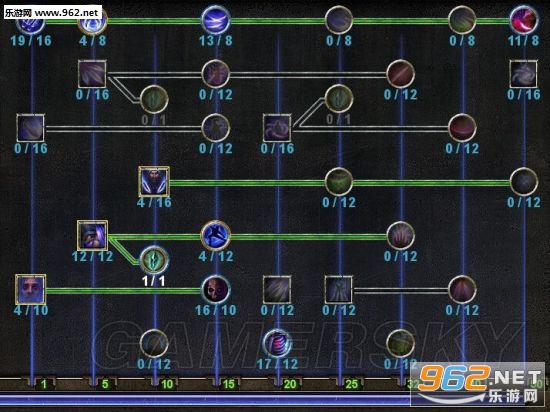Click the dimmed swirl skill in the top right corner

pos(523,74)
